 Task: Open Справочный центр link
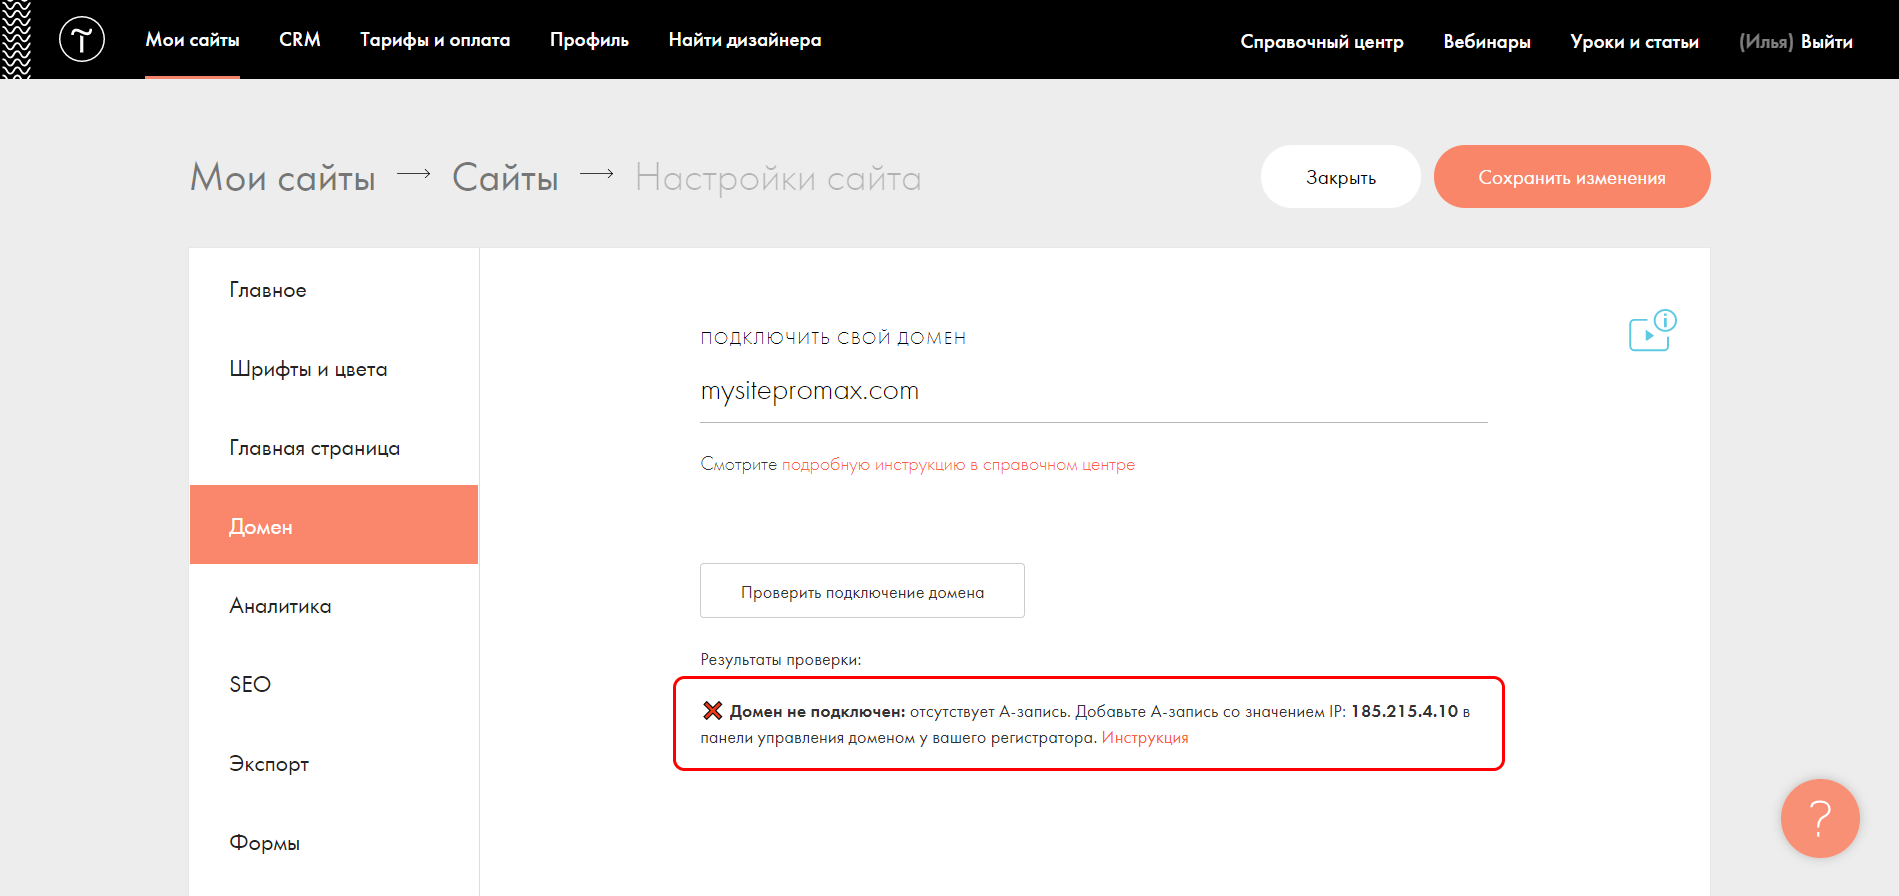click(1322, 42)
